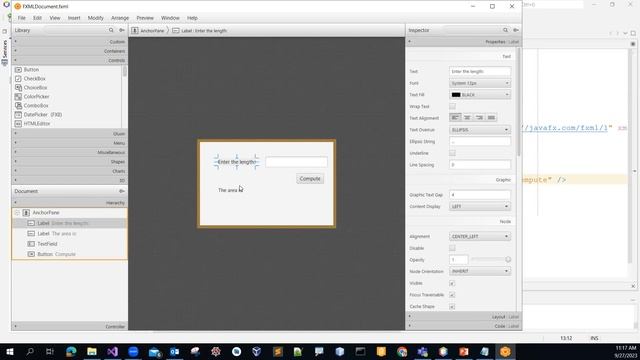Expand the Layout section in Inspector
Screen dimensions: 640x360
tap(463, 317)
